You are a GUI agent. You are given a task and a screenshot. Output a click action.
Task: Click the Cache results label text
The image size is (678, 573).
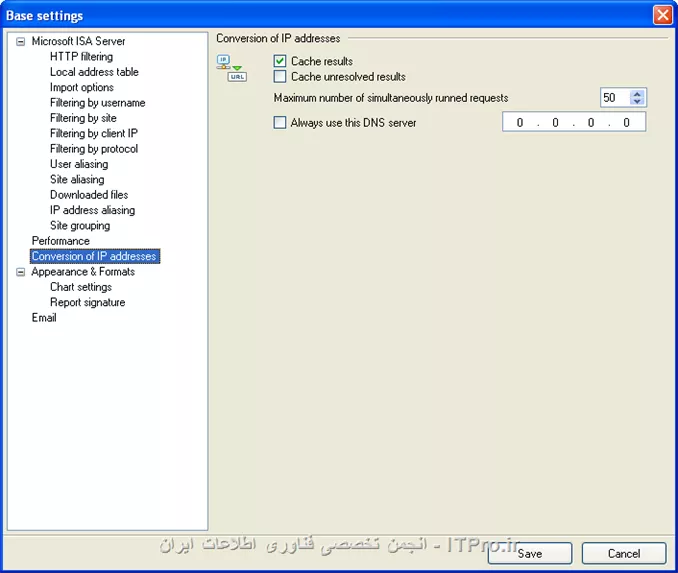pos(322,61)
